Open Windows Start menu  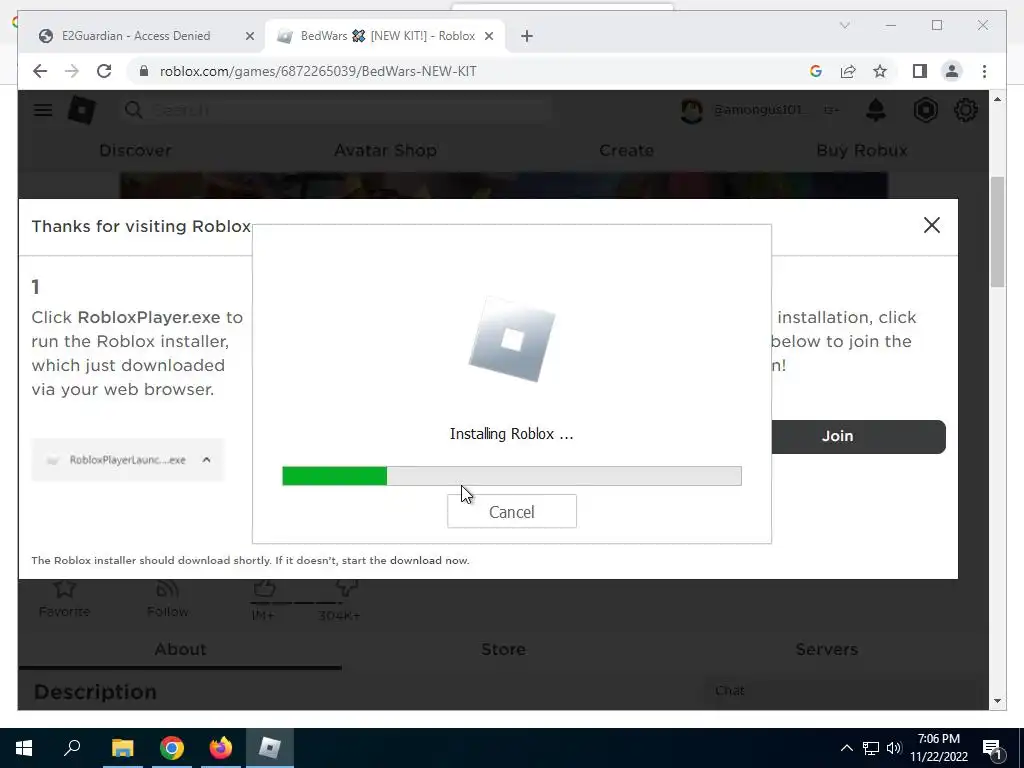pyautogui.click(x=24, y=748)
